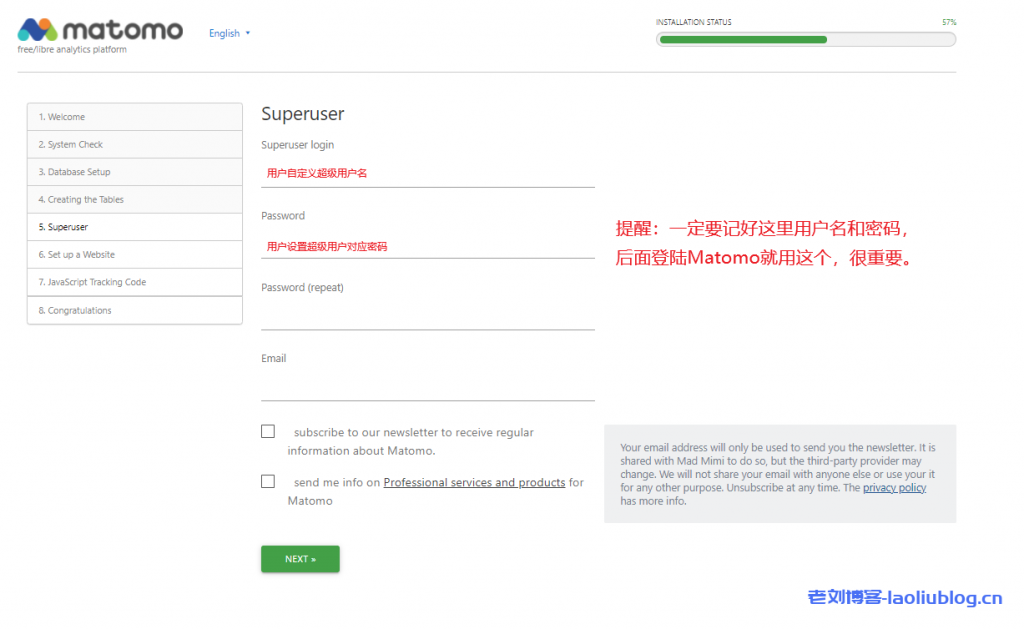This screenshot has height=629, width=1024.
Task: Select the System Check step
Action: tap(134, 145)
